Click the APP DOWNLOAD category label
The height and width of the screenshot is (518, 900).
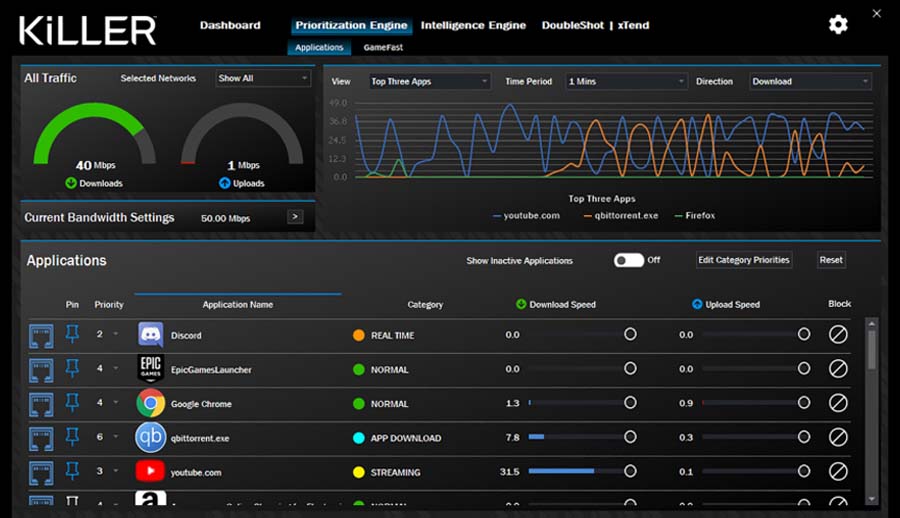[x=406, y=438]
